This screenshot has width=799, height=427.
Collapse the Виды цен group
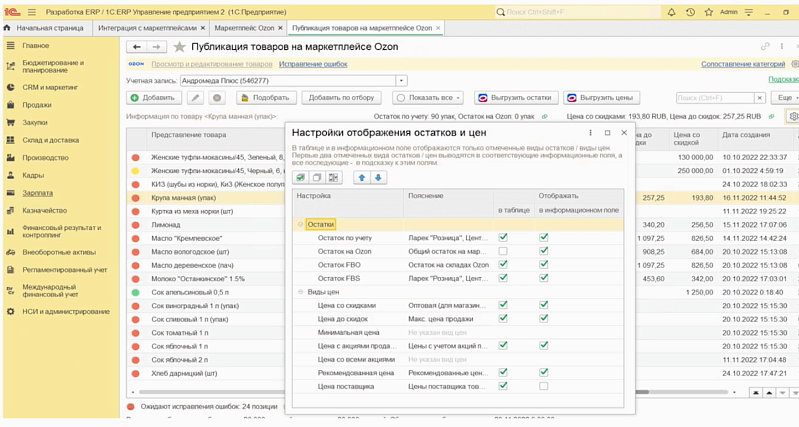coord(300,292)
